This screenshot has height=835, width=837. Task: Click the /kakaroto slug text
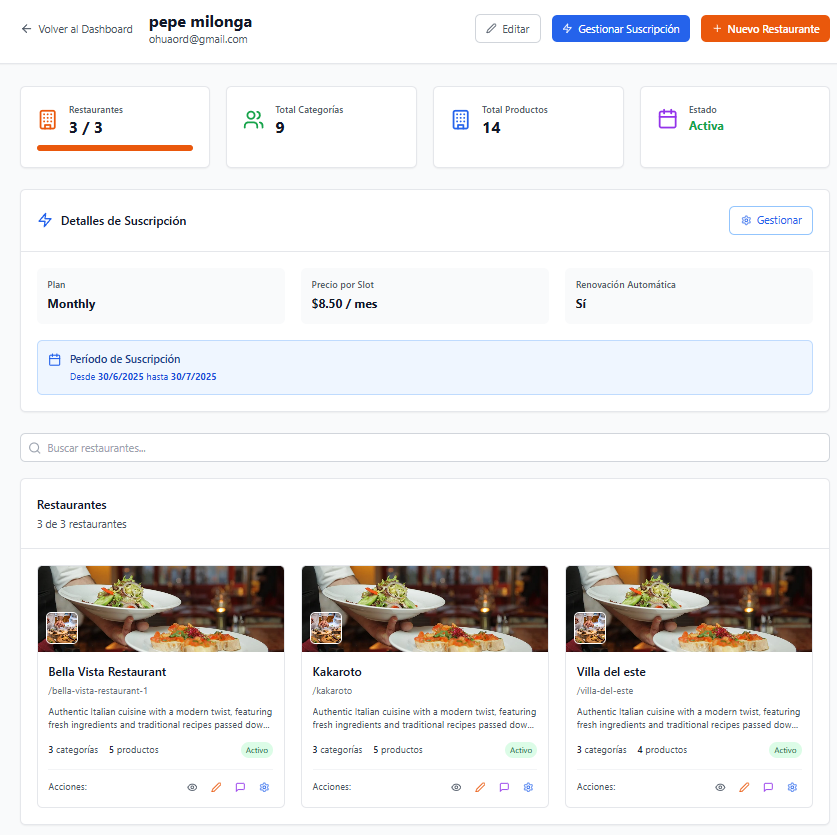(x=332, y=690)
